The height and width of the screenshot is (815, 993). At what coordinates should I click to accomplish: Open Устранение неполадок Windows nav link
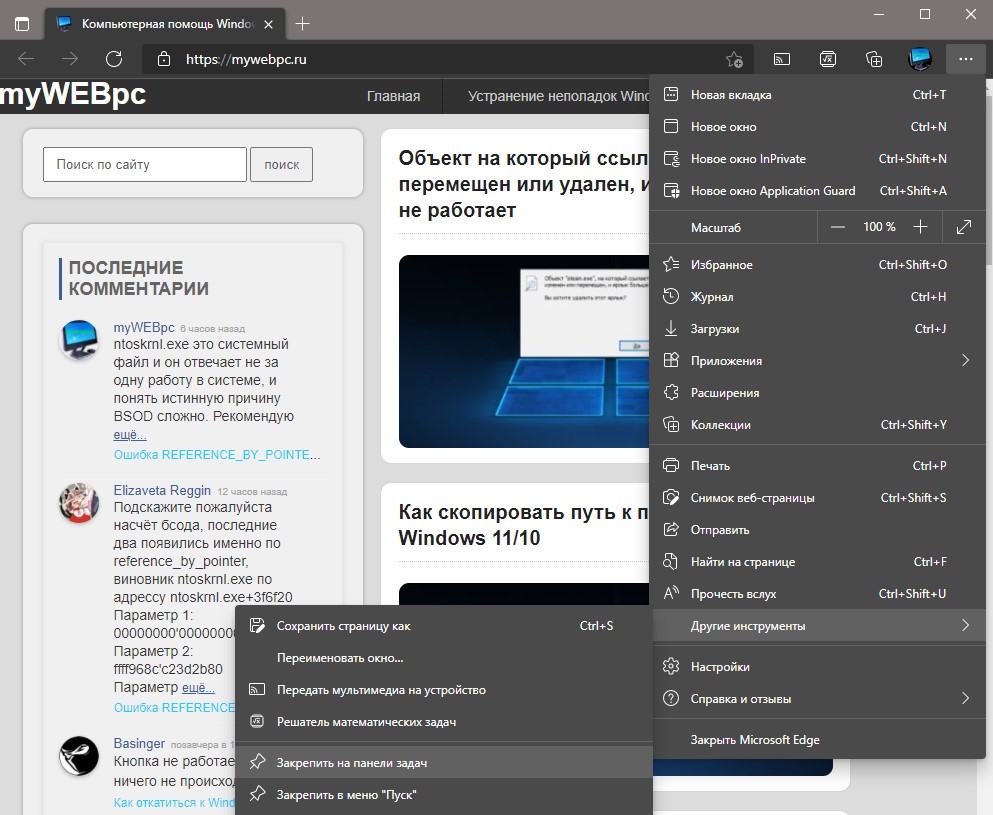(x=559, y=96)
